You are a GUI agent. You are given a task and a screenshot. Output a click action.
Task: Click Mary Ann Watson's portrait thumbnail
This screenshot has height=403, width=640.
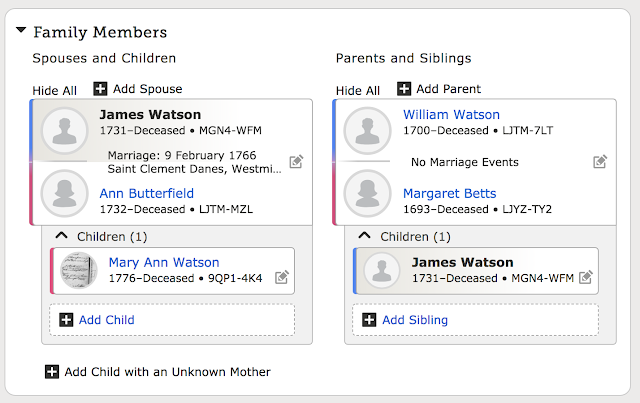pos(79,270)
